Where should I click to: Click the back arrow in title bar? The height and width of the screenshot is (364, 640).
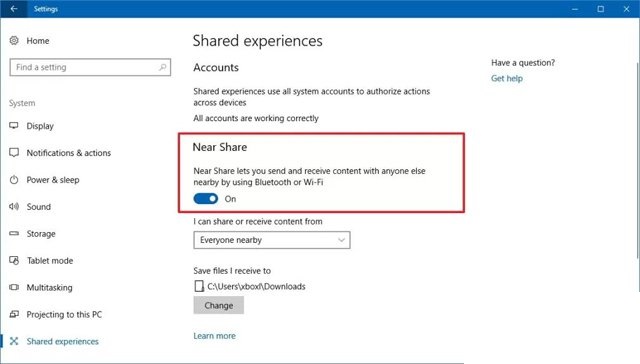pos(14,9)
